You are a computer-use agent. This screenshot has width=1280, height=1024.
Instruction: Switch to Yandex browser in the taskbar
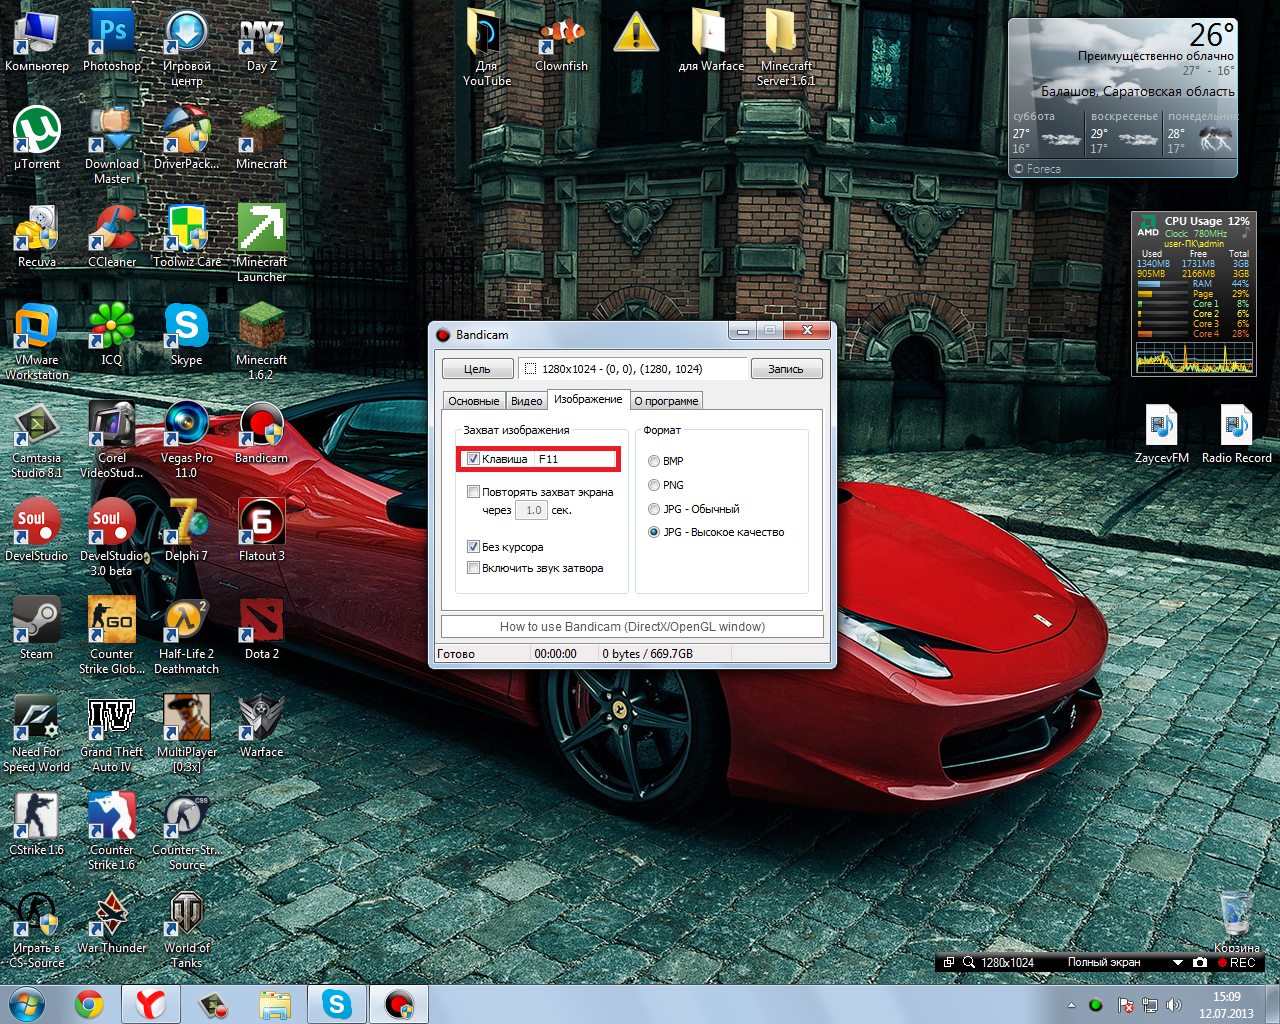click(151, 1004)
